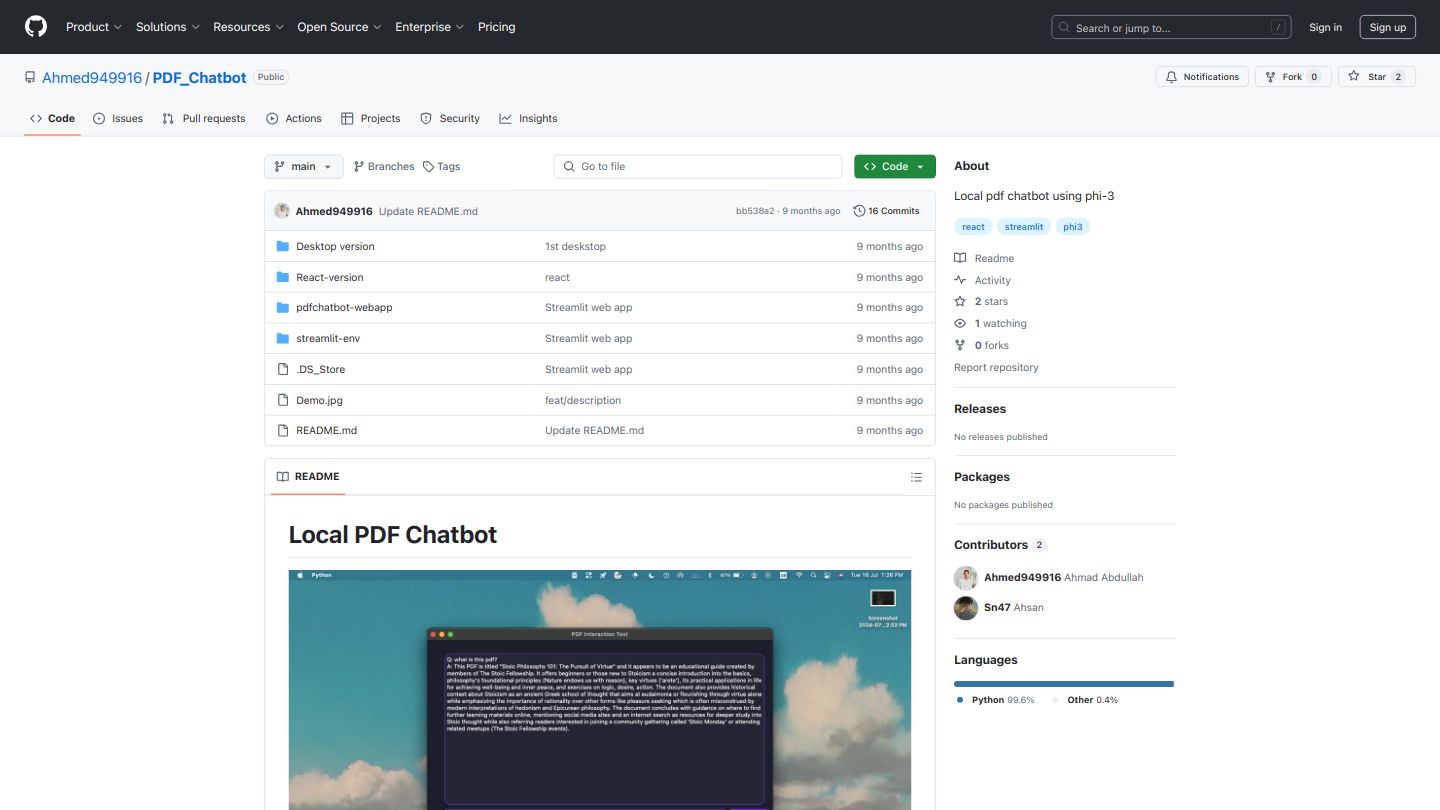Select the streamlit topic tag
Image resolution: width=1440 pixels, height=810 pixels.
pyautogui.click(x=1023, y=227)
